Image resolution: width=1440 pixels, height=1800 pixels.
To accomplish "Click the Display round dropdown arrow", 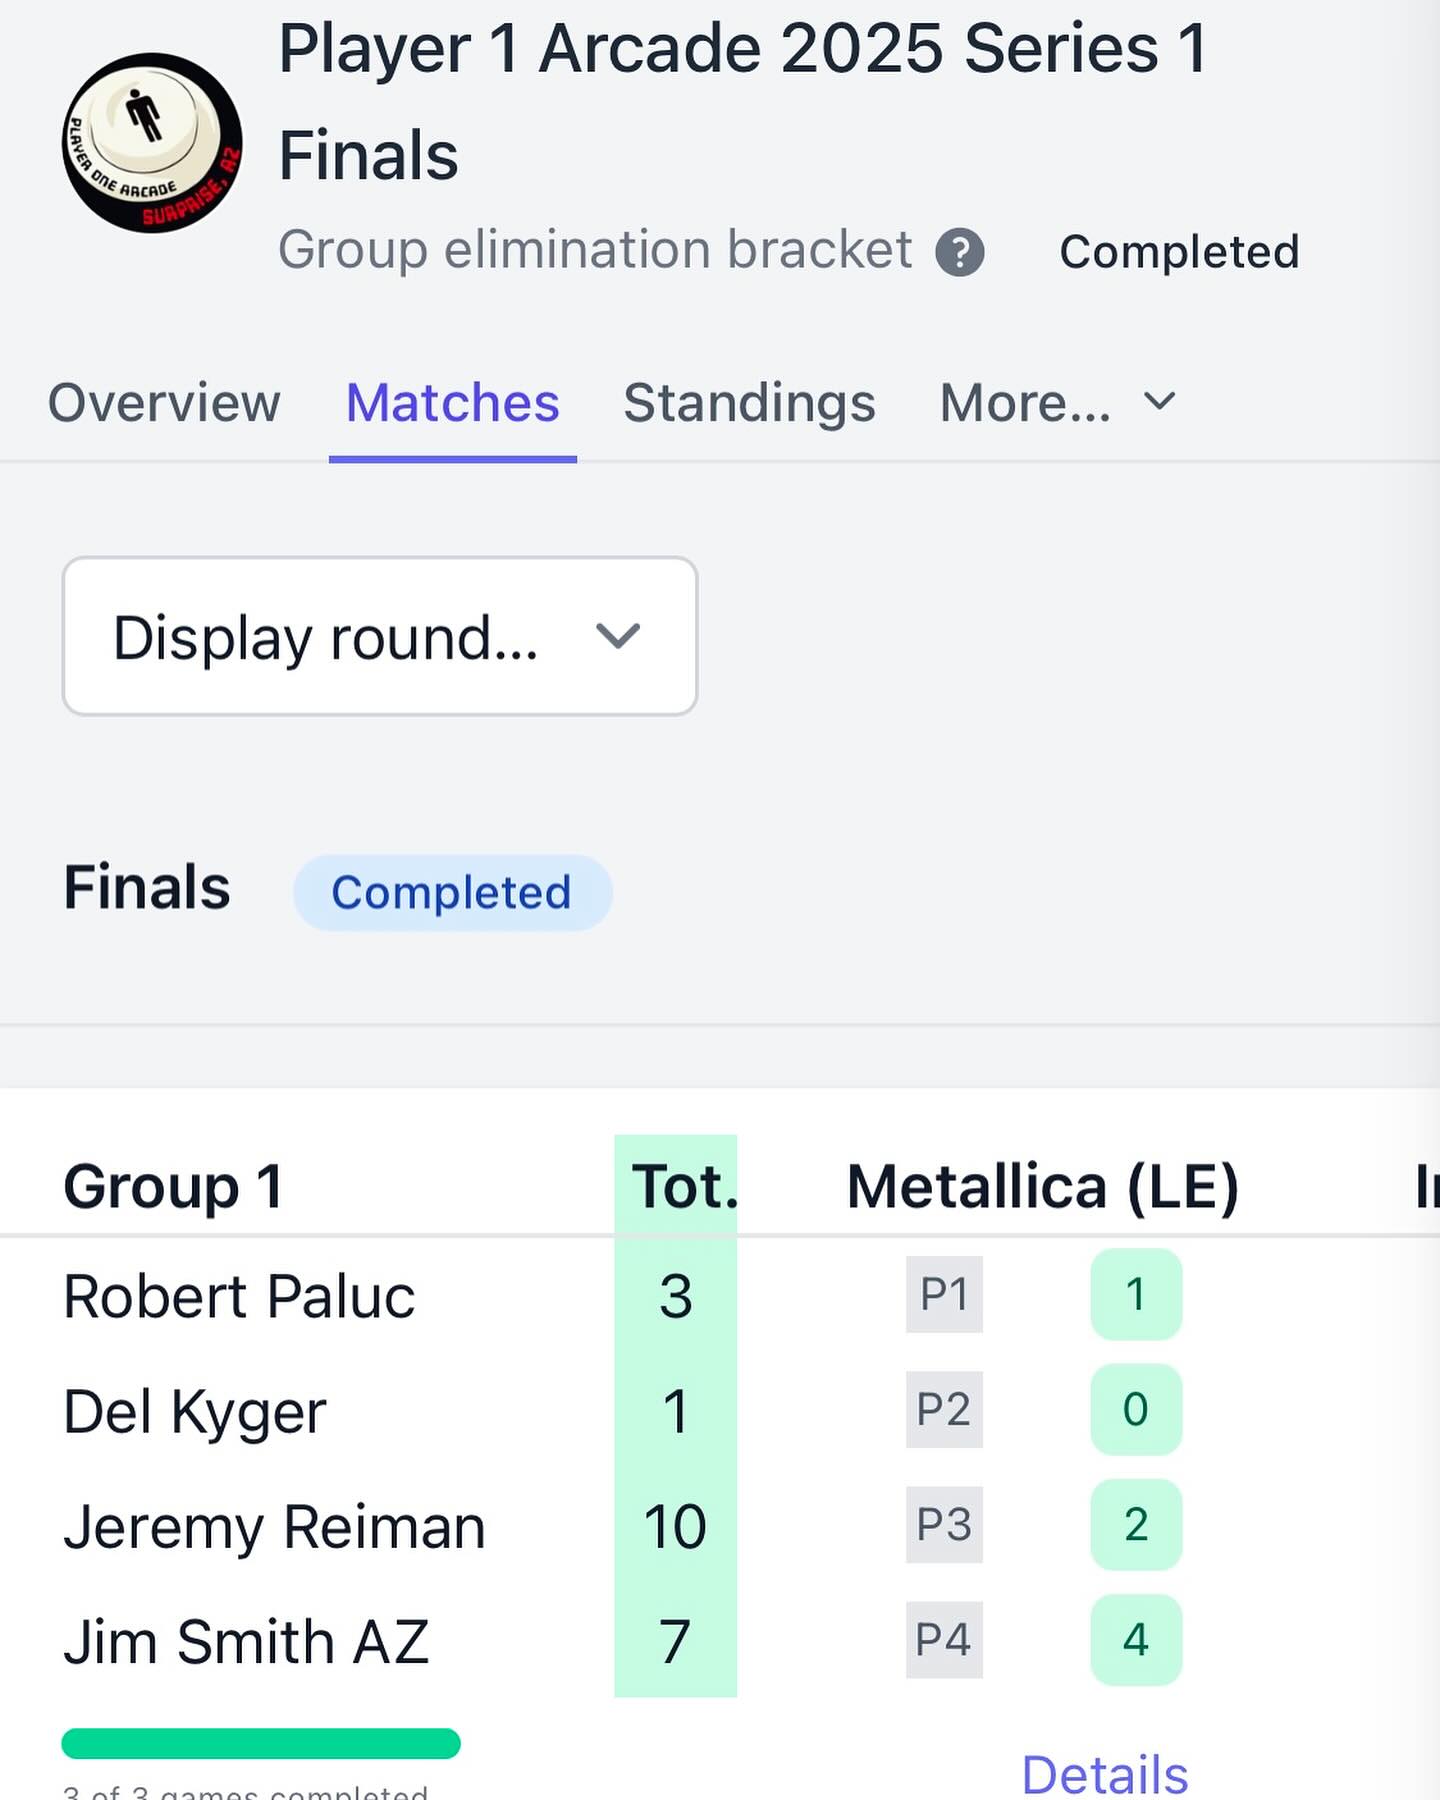I will pos(618,636).
